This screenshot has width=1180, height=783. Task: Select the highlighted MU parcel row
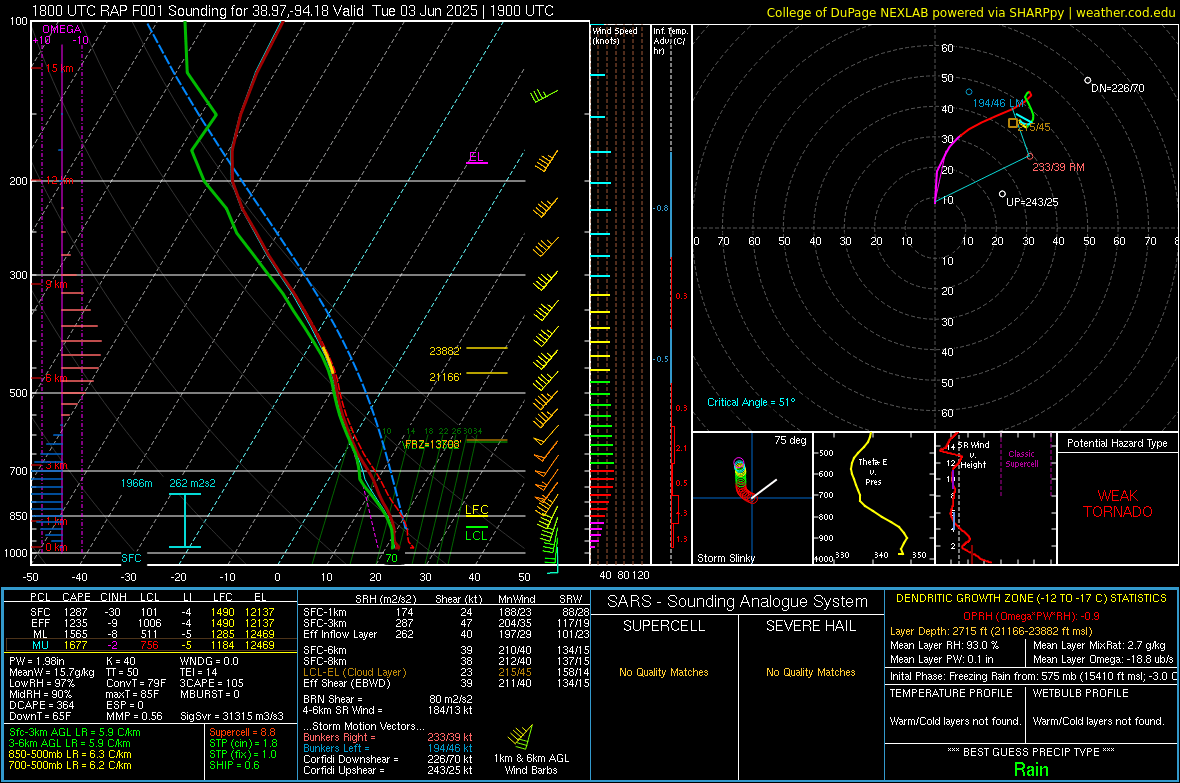pos(151,645)
